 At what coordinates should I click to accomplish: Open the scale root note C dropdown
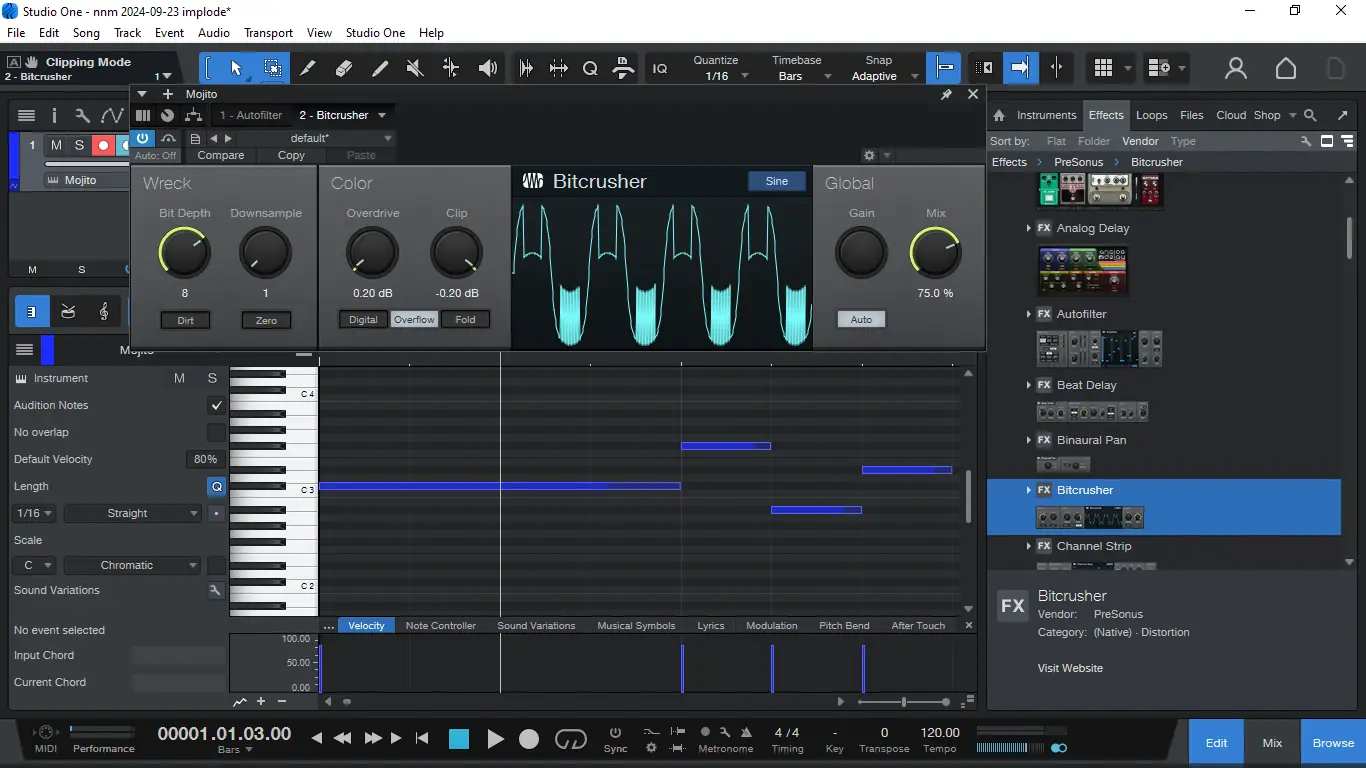point(36,565)
